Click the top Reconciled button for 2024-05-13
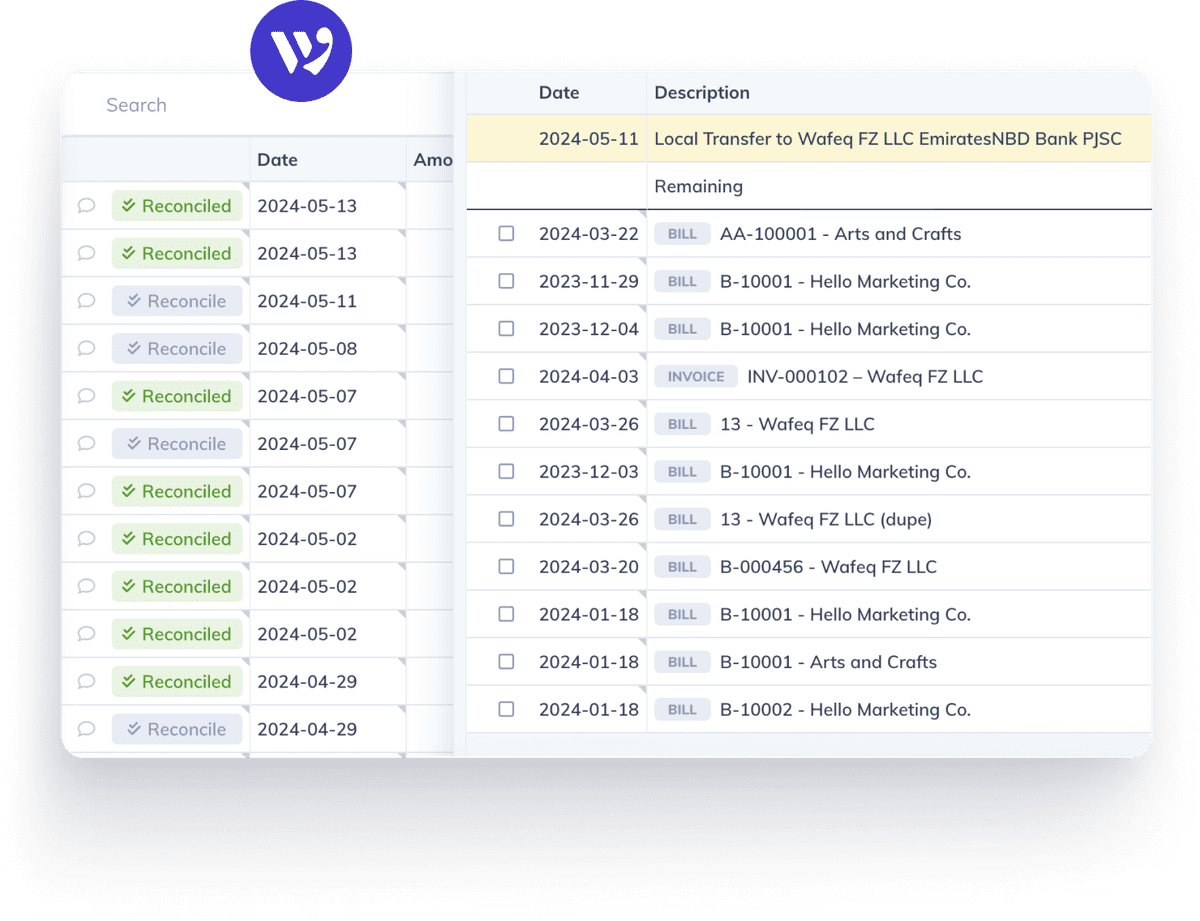 pos(177,205)
